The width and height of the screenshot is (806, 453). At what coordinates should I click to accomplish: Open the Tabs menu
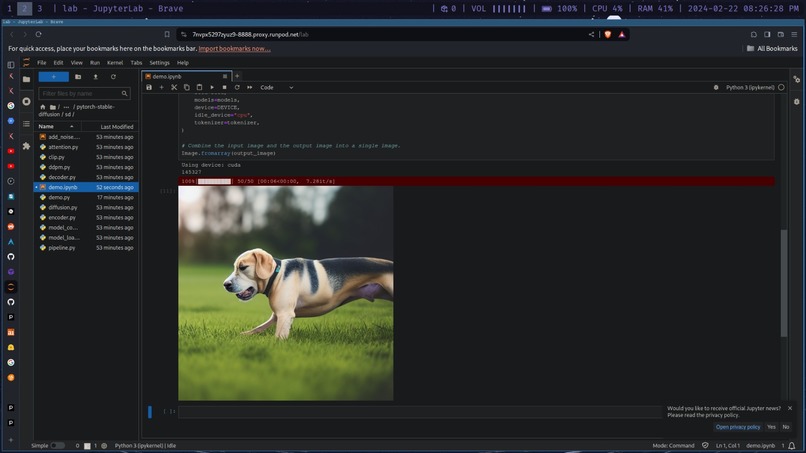pos(136,63)
